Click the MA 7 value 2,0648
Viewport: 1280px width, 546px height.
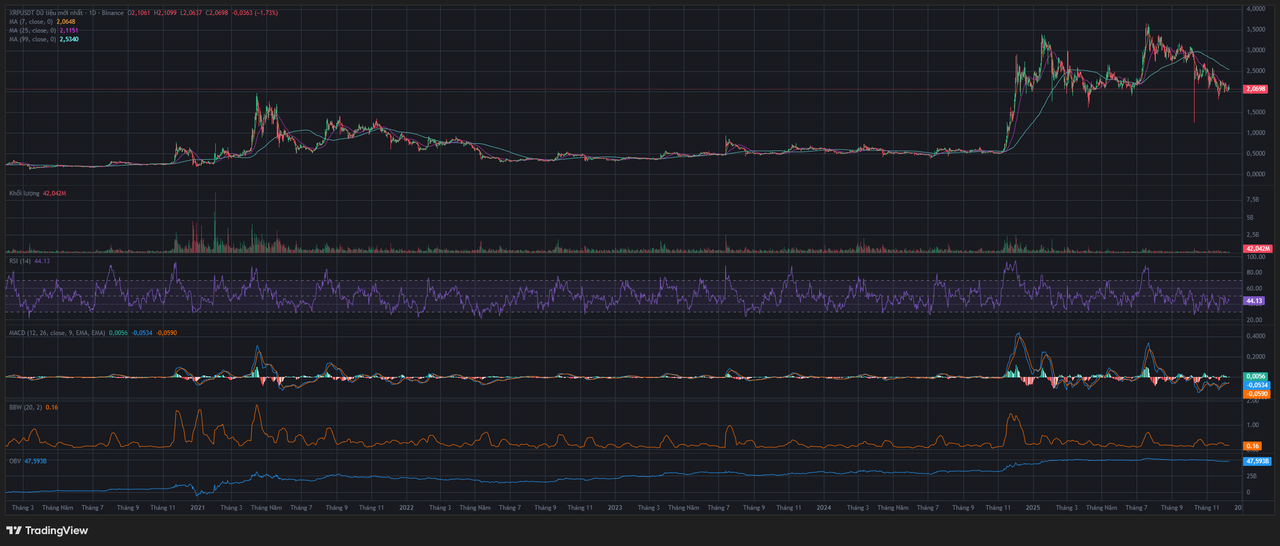(67, 21)
